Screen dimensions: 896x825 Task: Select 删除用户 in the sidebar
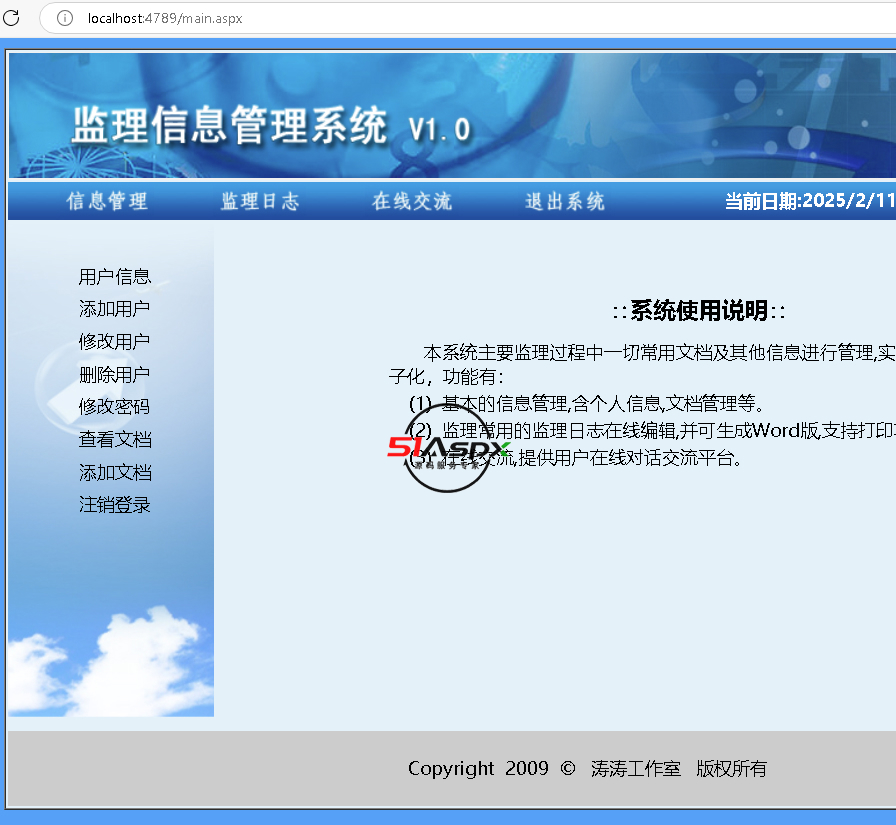point(114,375)
